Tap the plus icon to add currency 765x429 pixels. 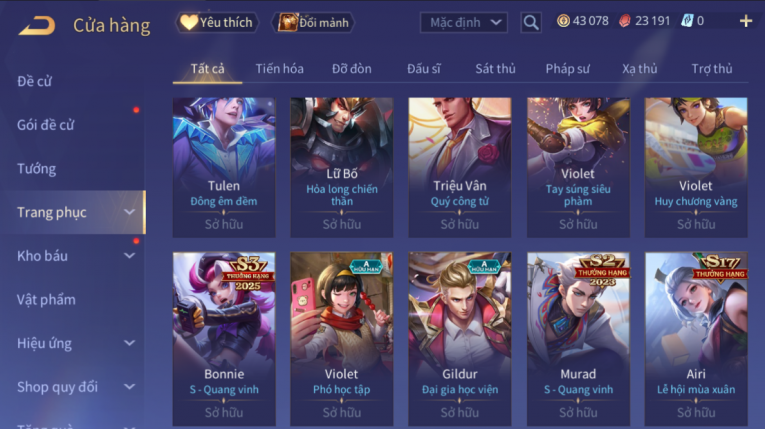click(745, 21)
